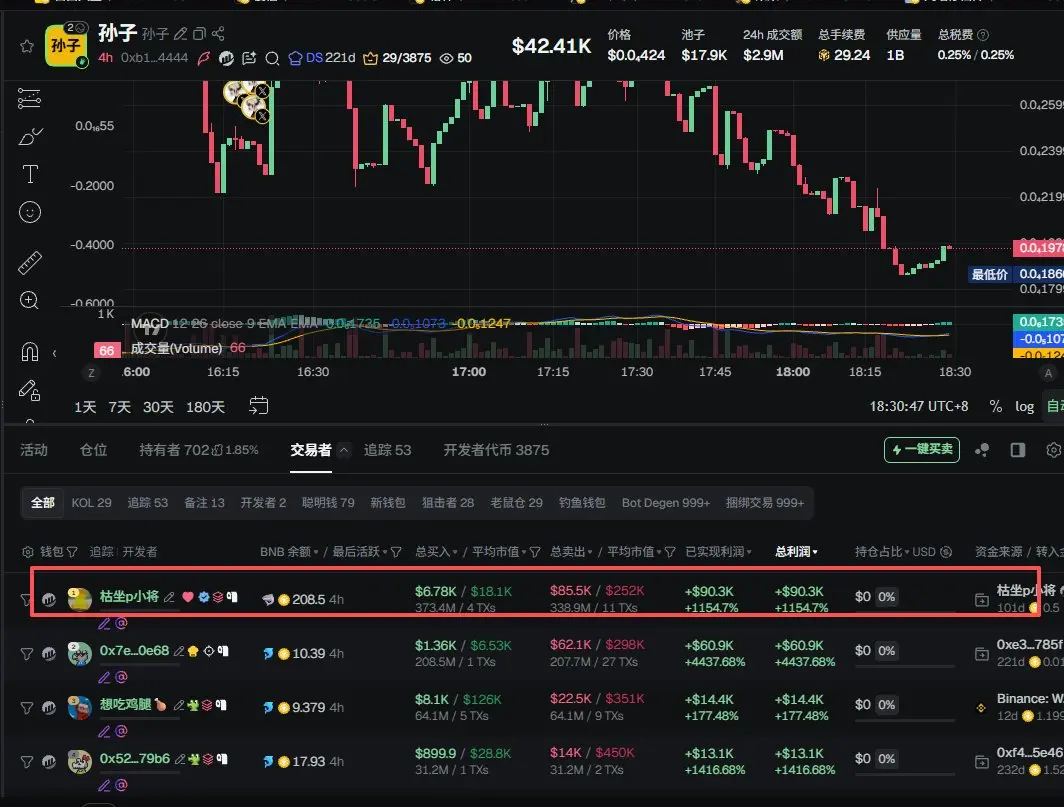Copy the 孙子 token name
1064x807 pixels.
(200, 34)
